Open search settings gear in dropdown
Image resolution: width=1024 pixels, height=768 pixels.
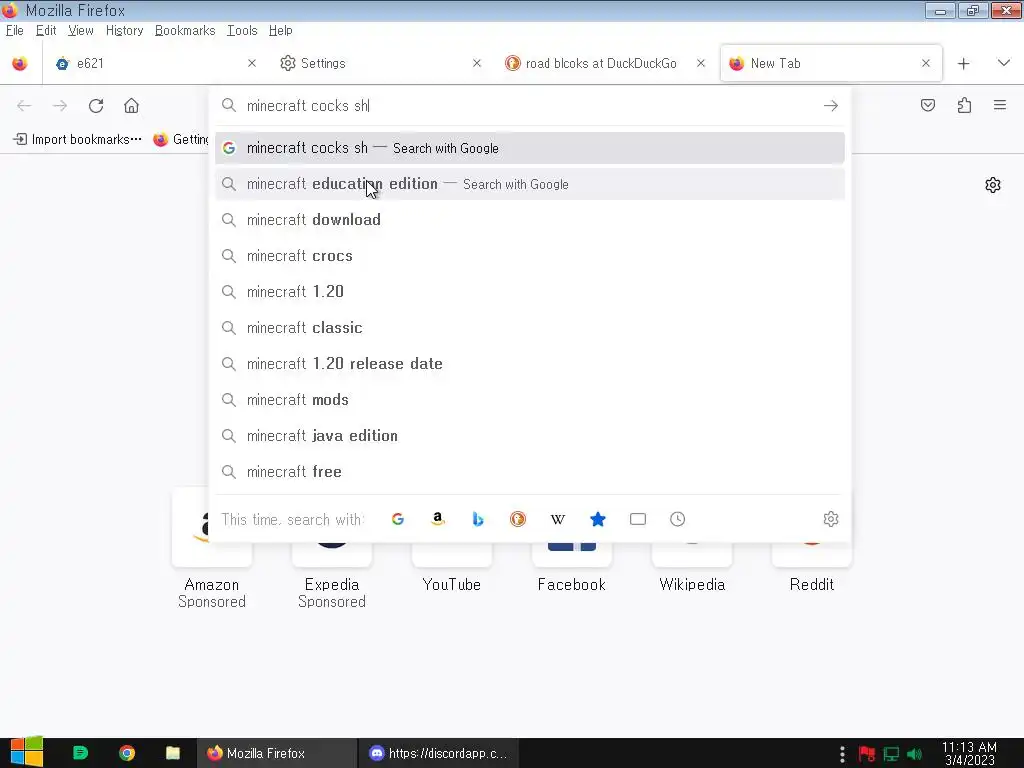pyautogui.click(x=830, y=519)
